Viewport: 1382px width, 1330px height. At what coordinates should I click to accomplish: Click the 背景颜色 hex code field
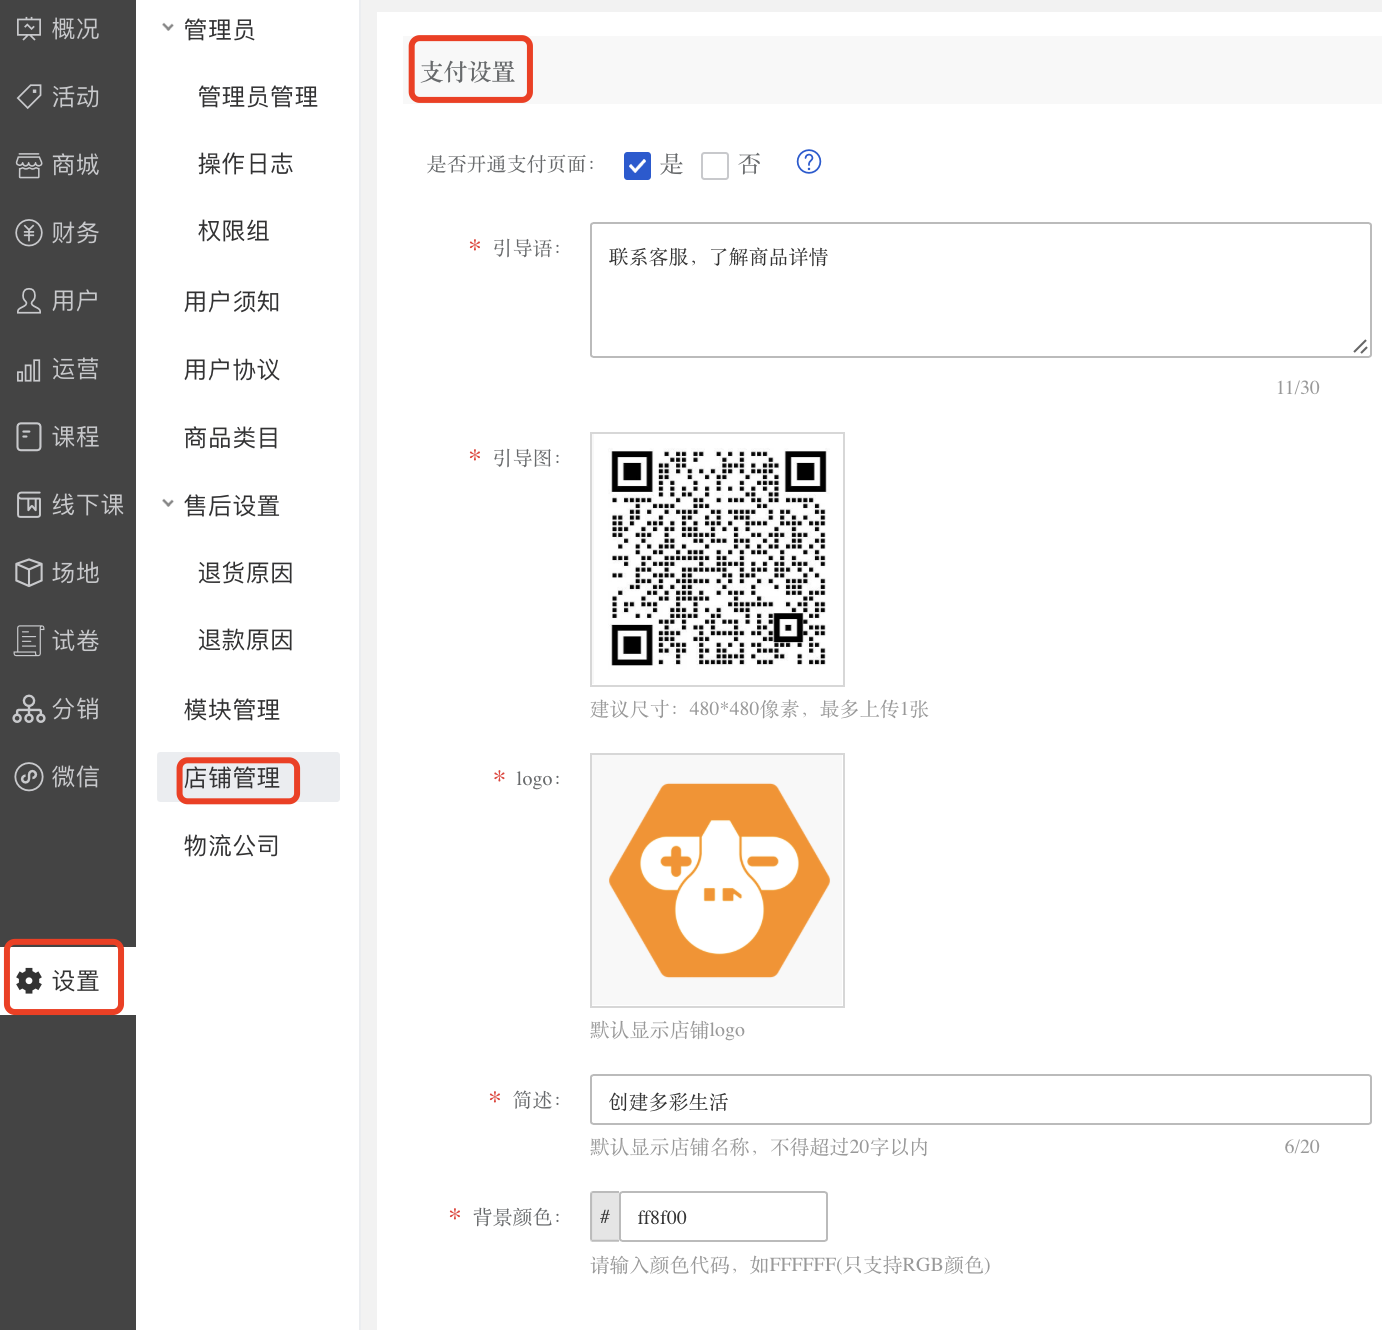[x=723, y=1216]
